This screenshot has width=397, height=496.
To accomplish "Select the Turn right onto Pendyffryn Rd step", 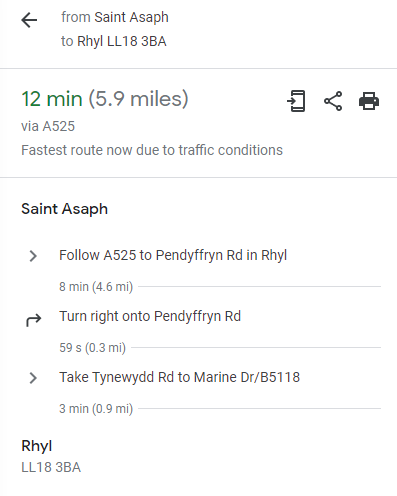I will tap(150, 316).
